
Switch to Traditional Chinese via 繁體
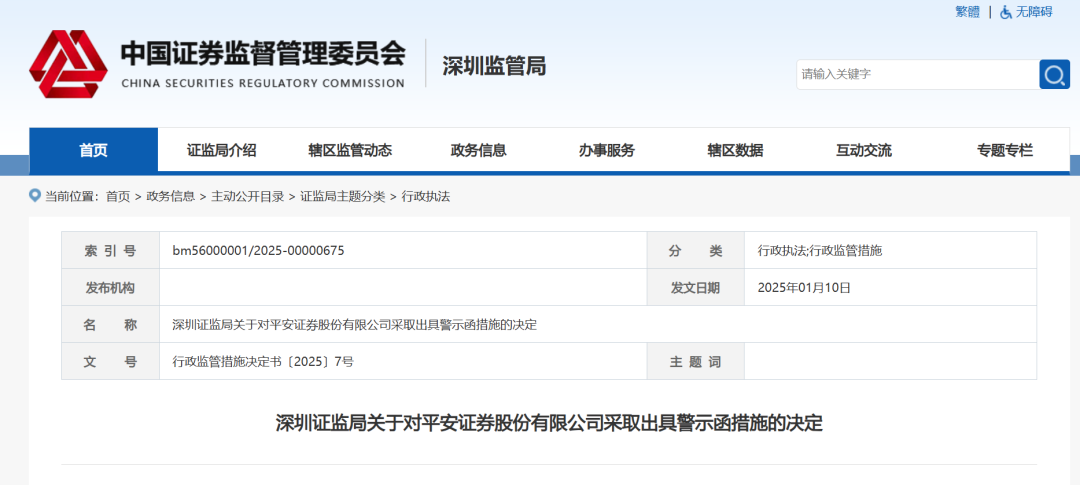tap(967, 12)
